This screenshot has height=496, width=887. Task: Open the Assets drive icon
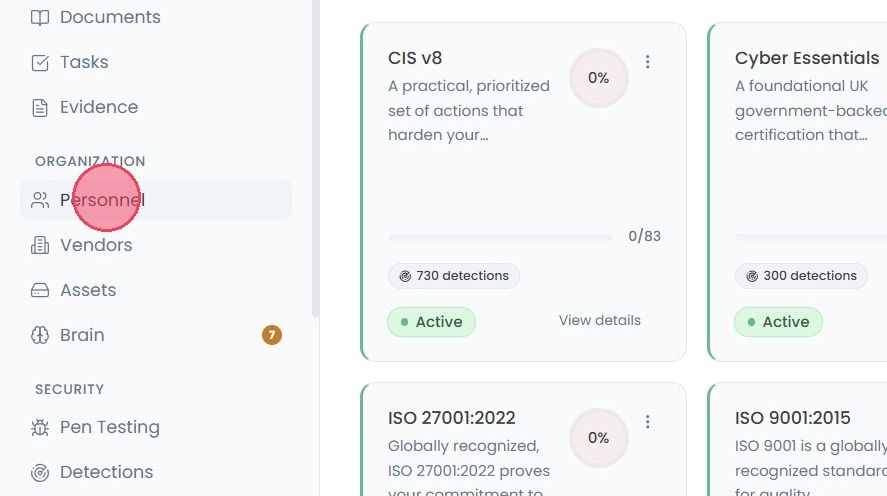pyautogui.click(x=40, y=290)
